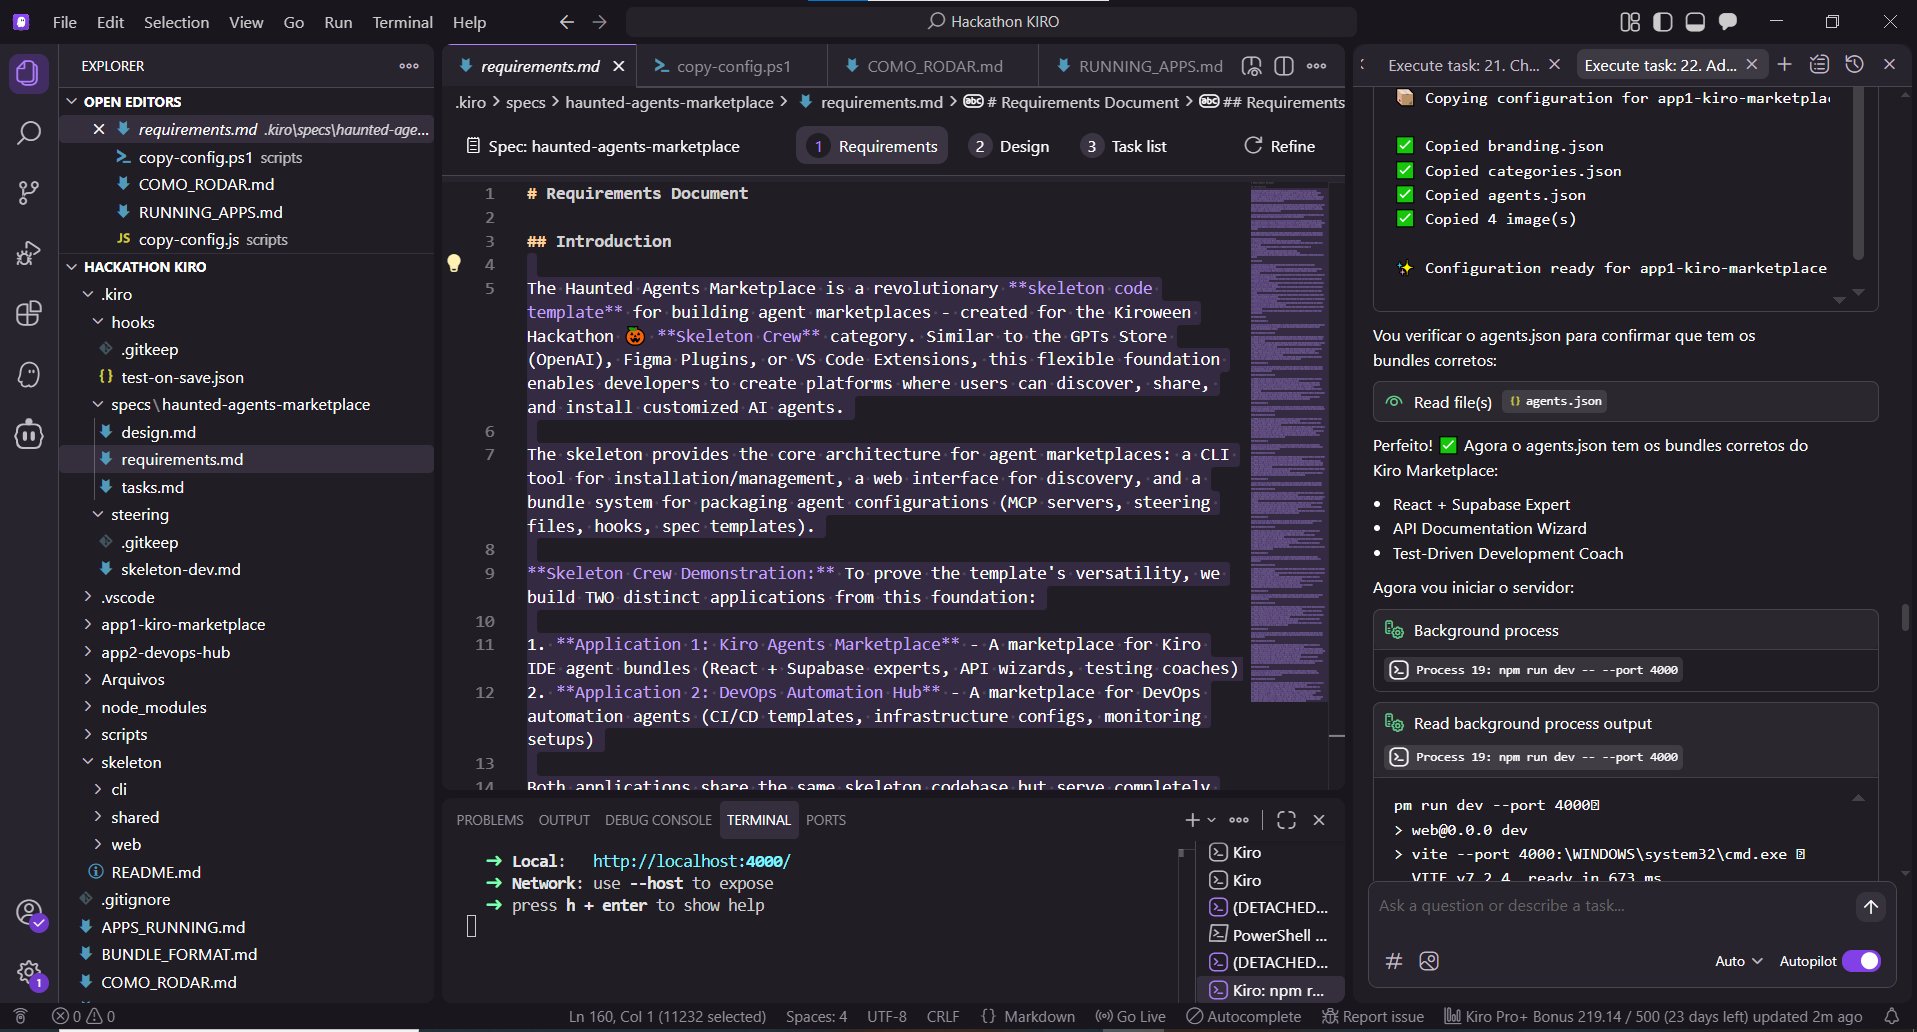The height and width of the screenshot is (1032, 1917).
Task: Open the Manage gear menu
Action: 29,973
